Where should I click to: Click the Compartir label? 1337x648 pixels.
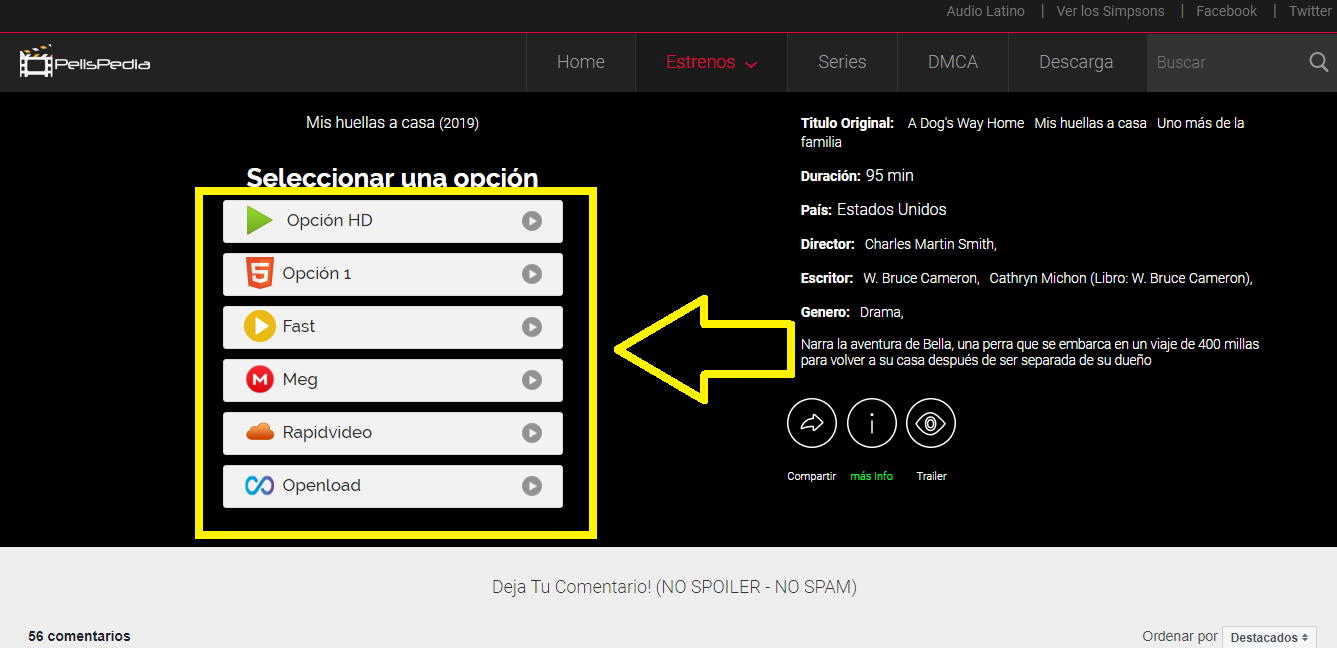coord(811,476)
